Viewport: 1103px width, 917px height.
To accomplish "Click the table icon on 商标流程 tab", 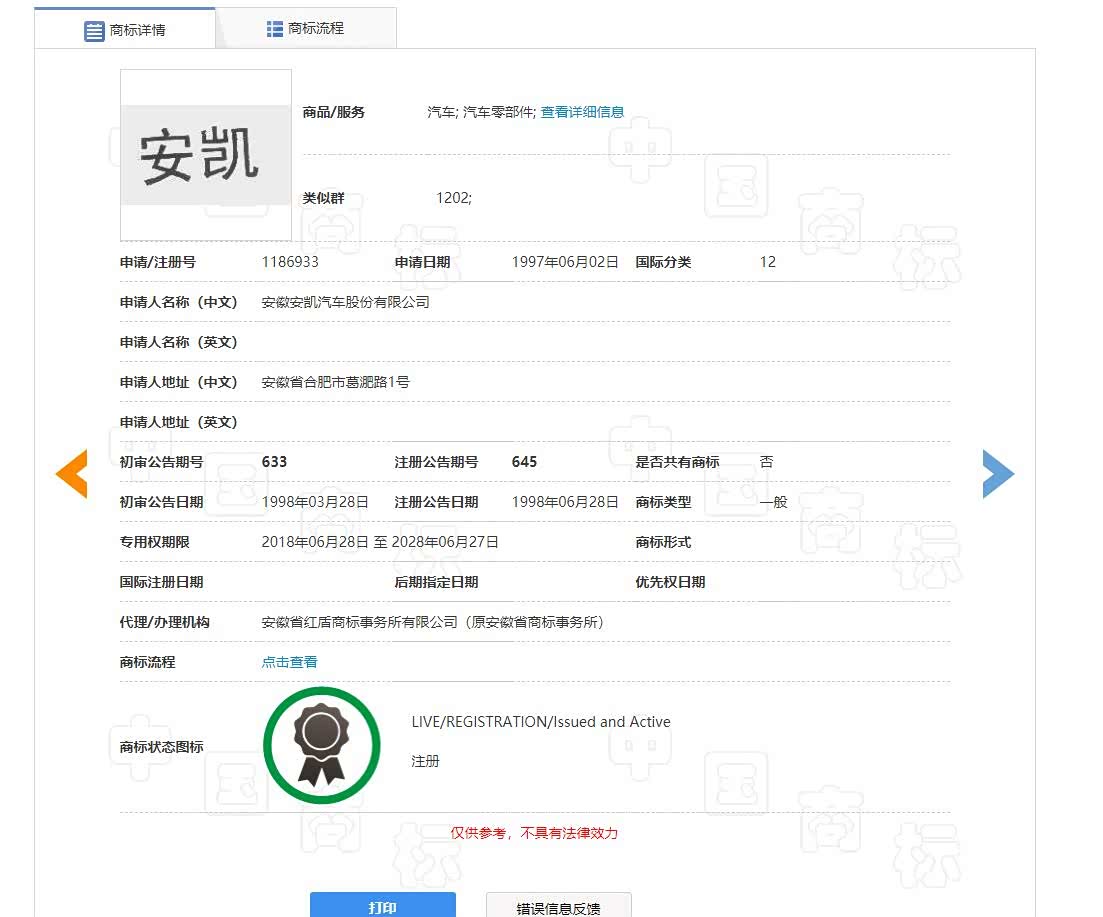I will [x=275, y=29].
